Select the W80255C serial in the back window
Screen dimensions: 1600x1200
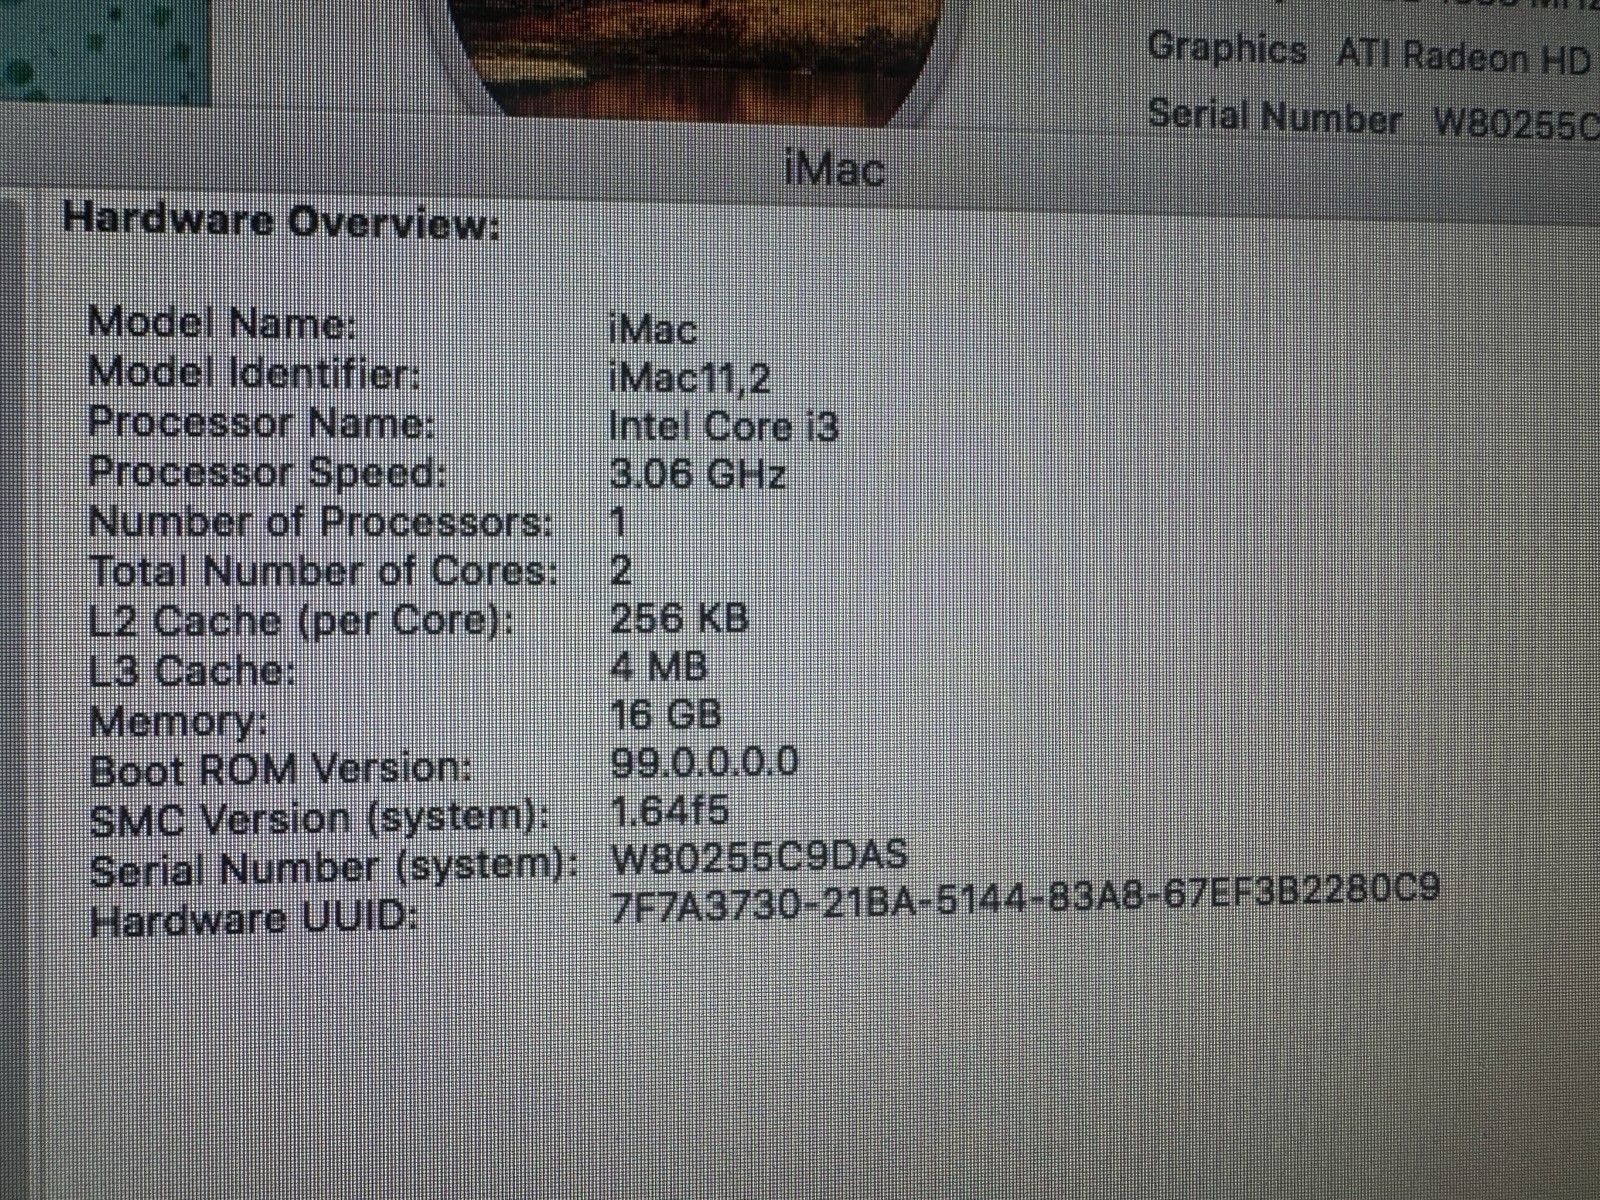1516,125
